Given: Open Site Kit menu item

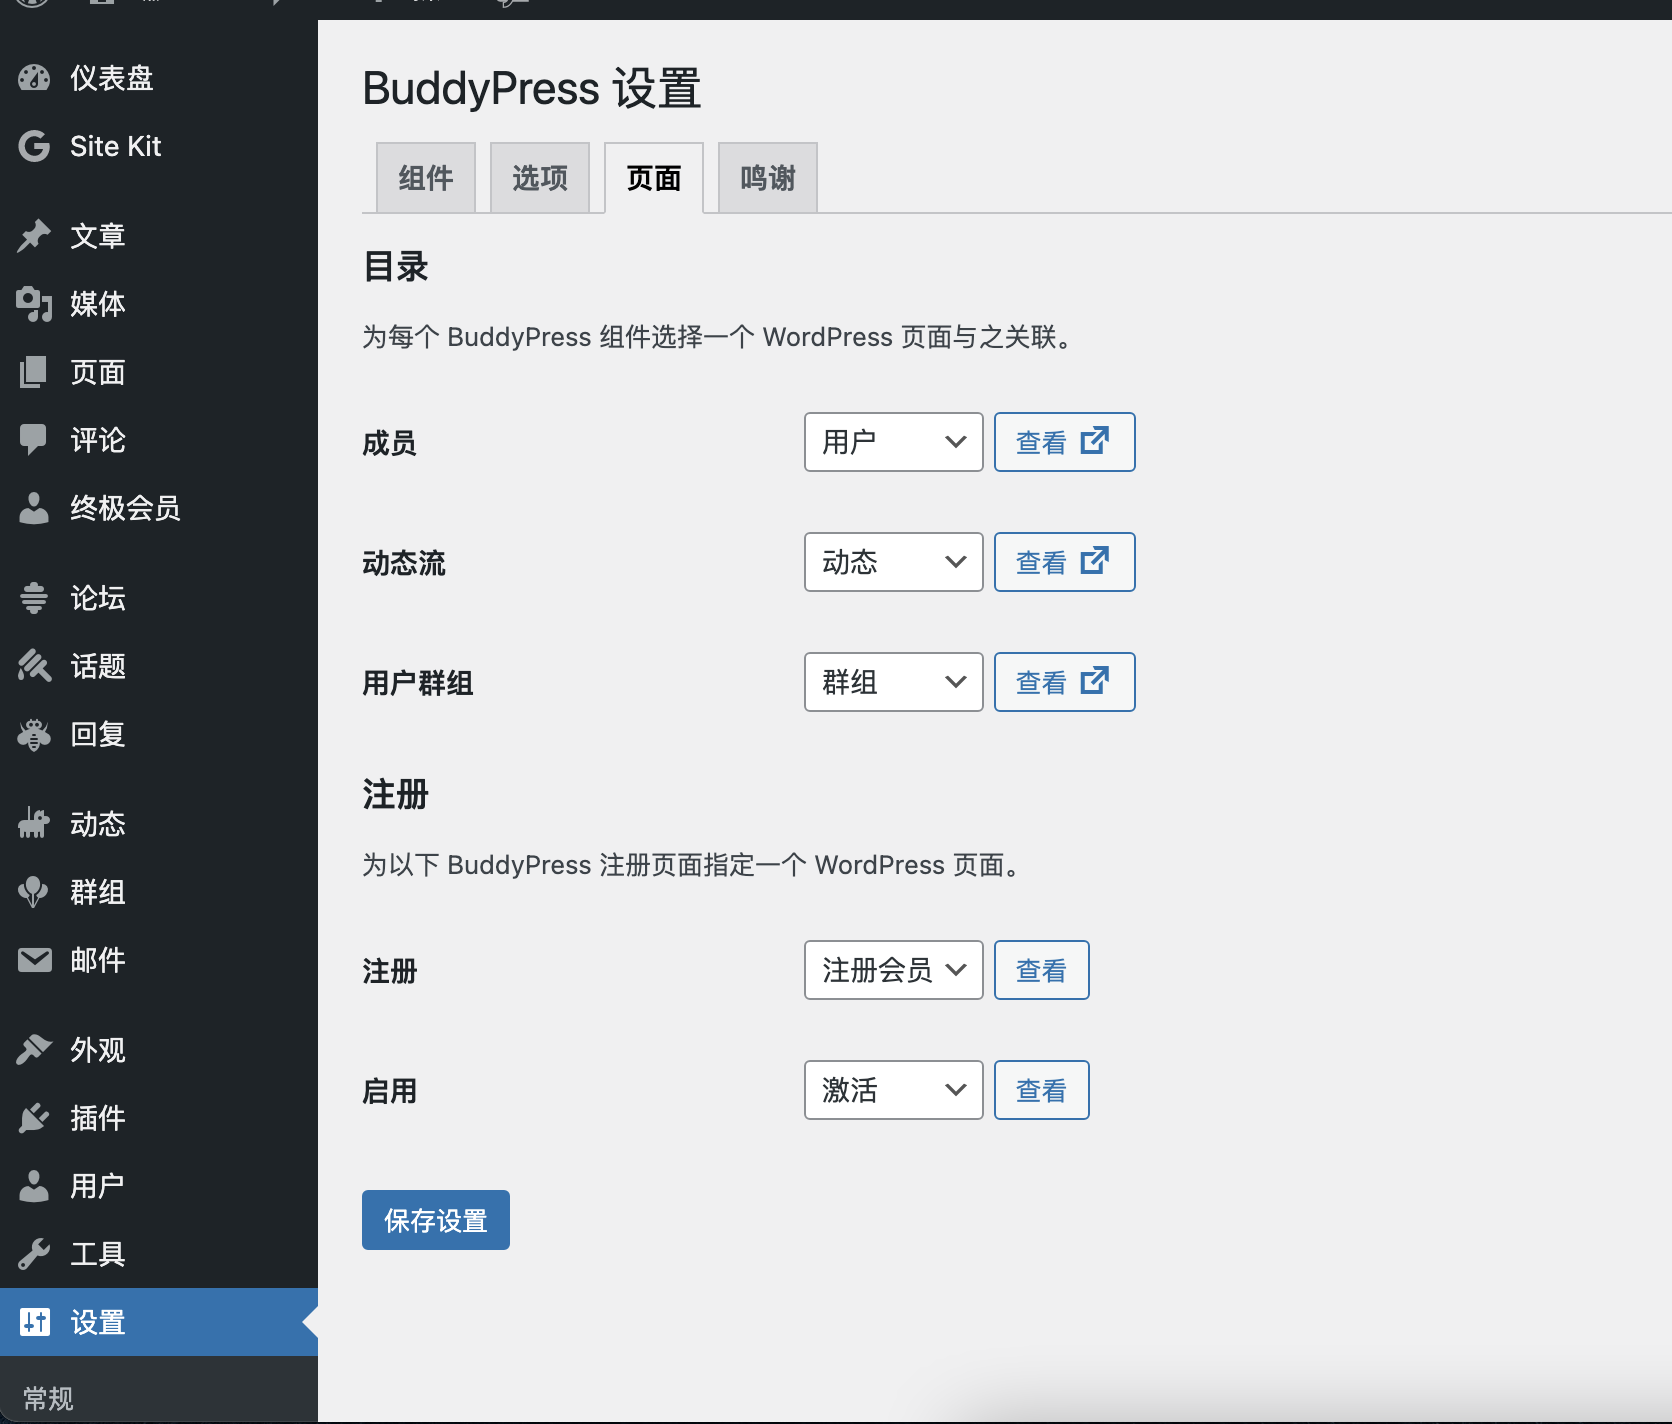Looking at the screenshot, I should (x=159, y=146).
